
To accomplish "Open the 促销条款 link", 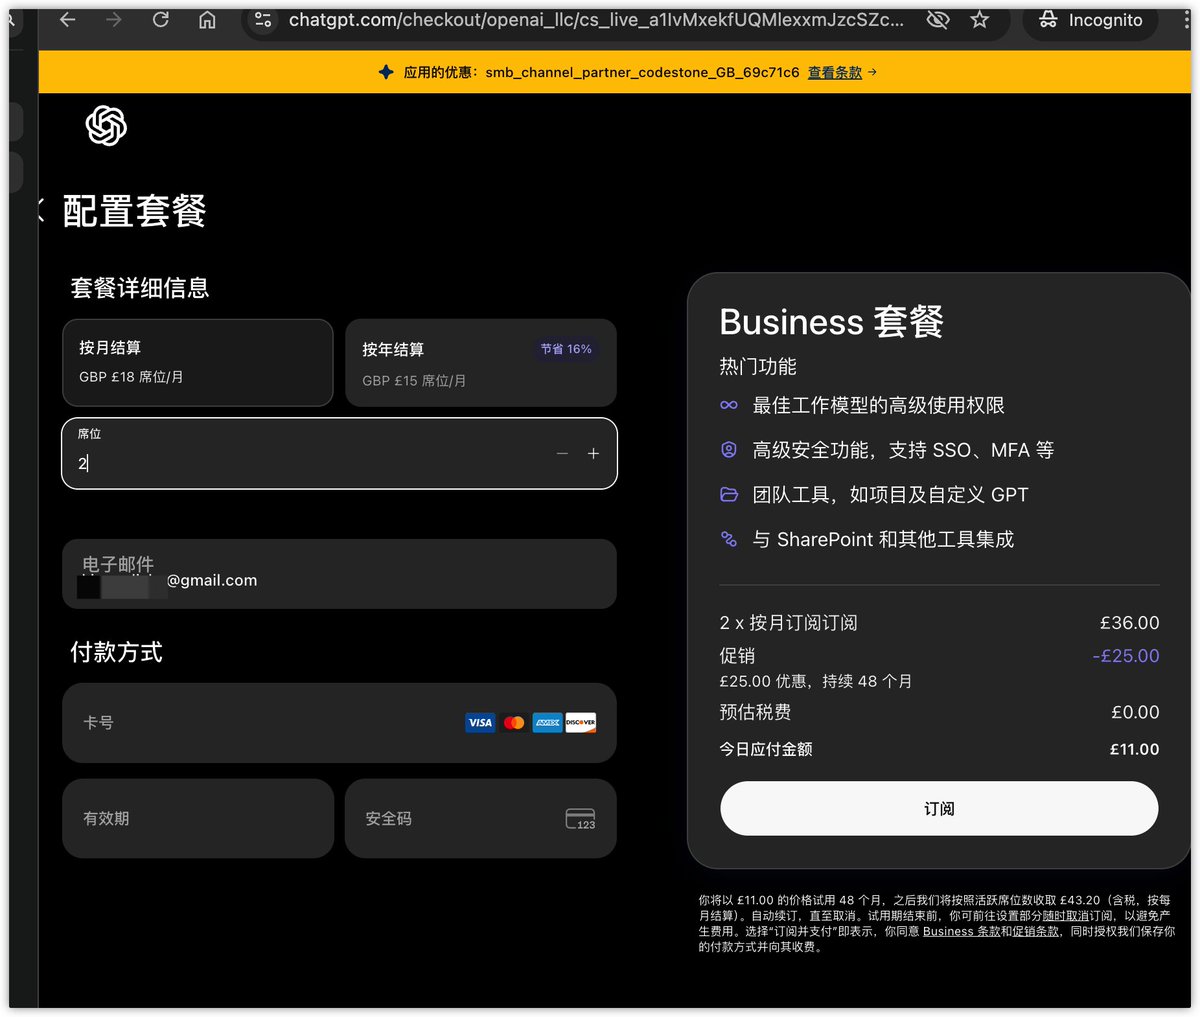I will click(x=1036, y=931).
